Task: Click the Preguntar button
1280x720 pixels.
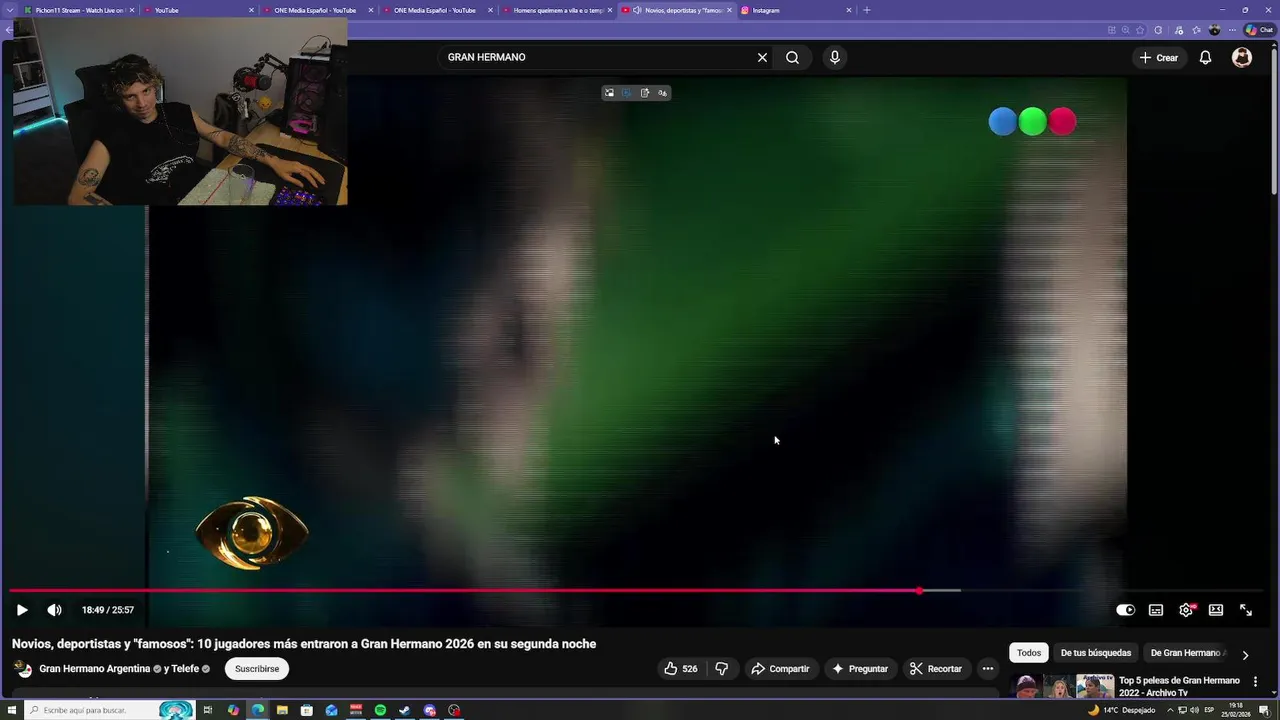Action: (860, 669)
